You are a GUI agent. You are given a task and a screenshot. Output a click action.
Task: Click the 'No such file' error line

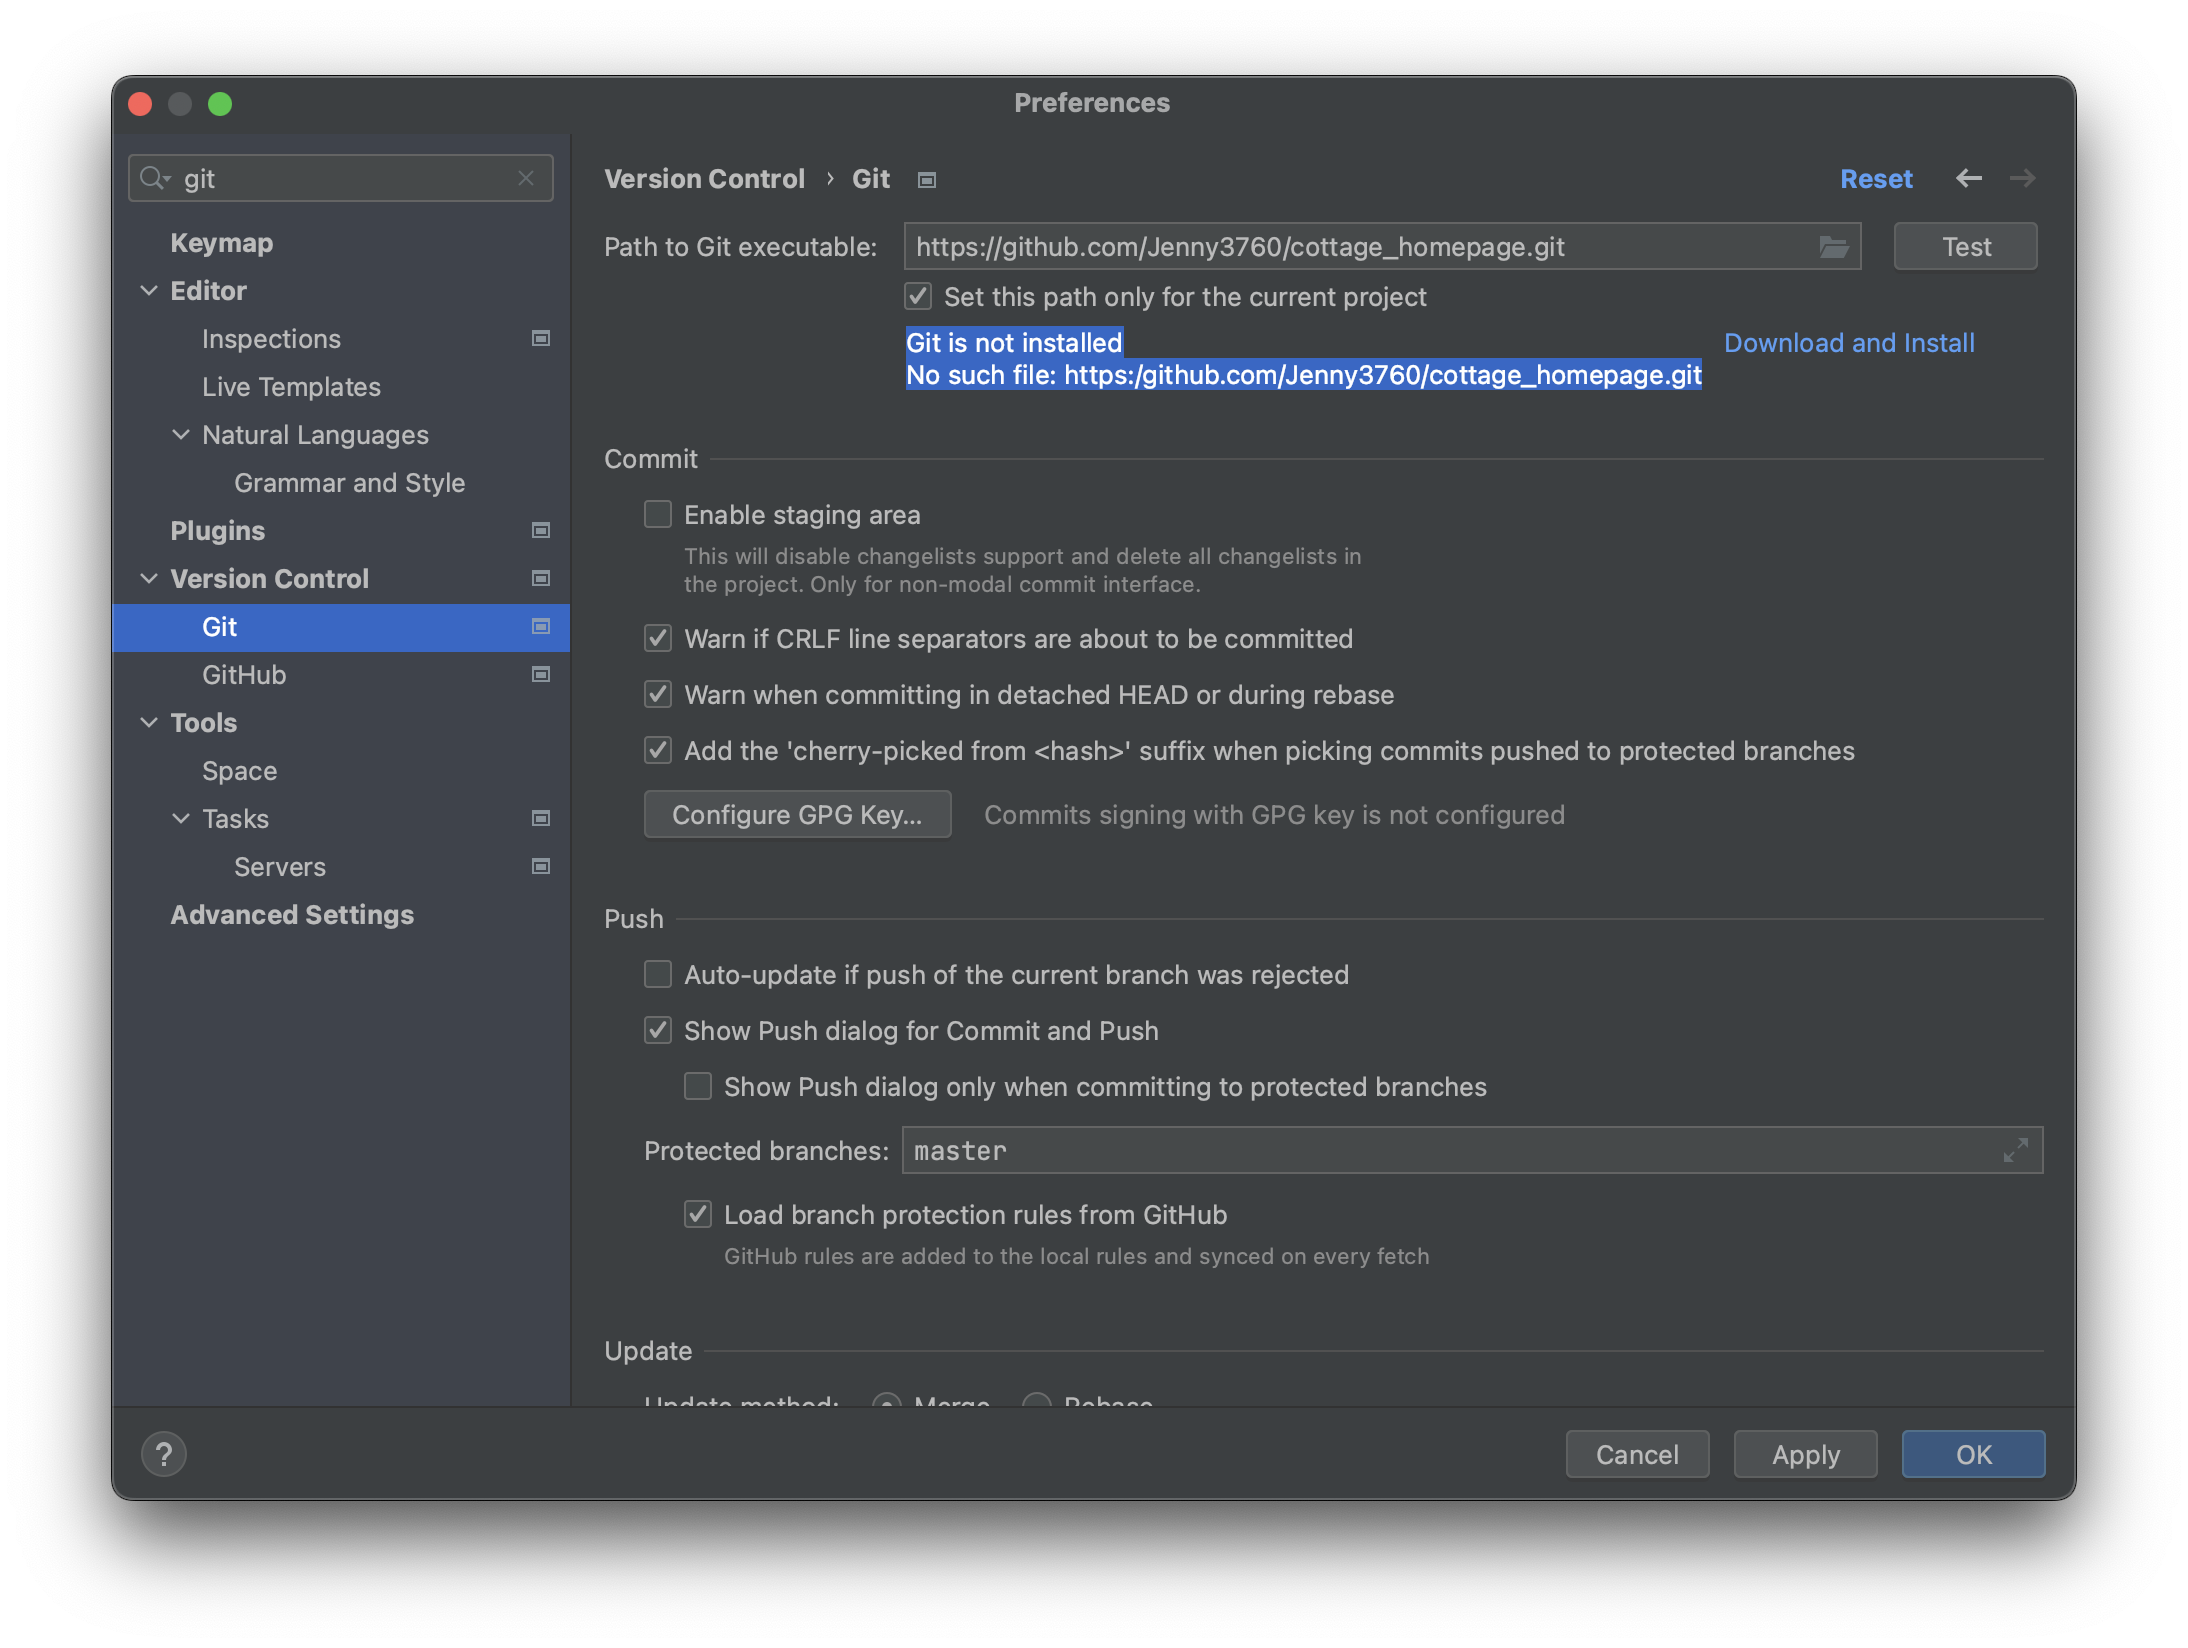1303,375
